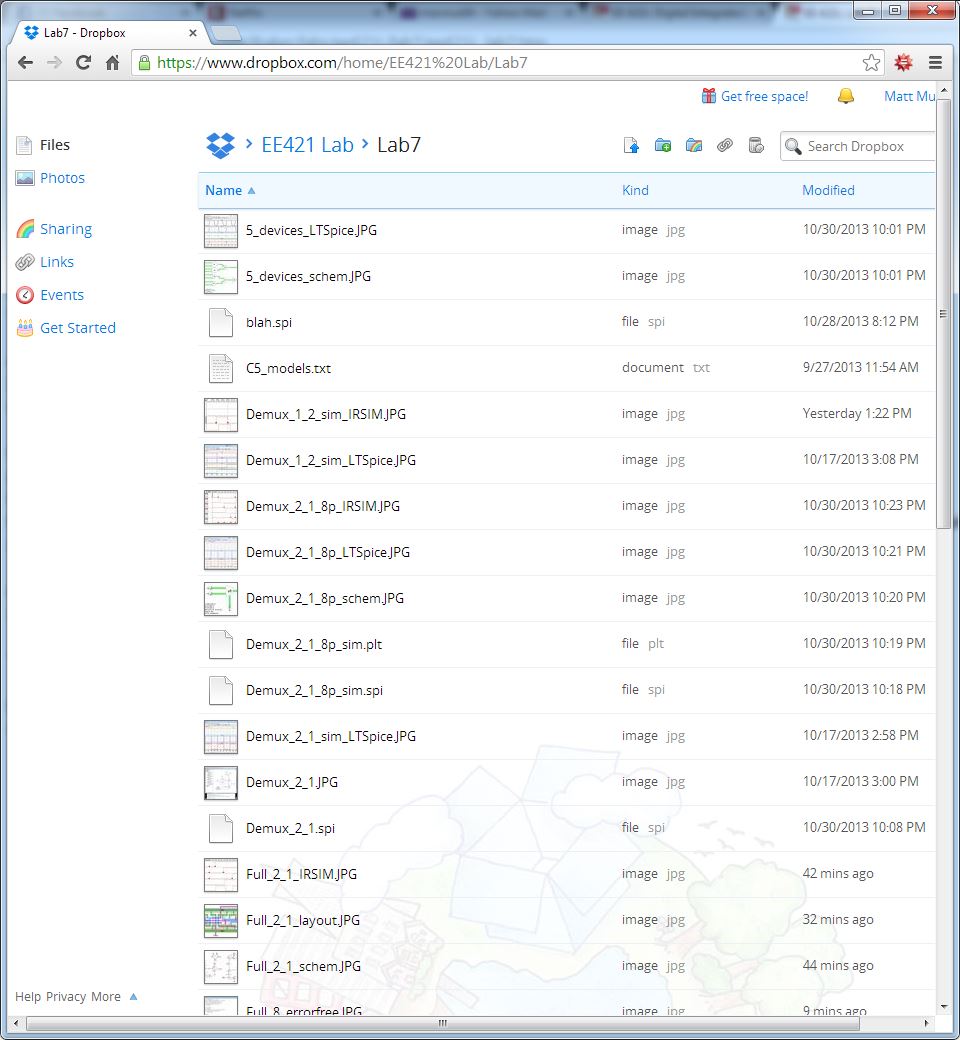
Task: Bookmark this page using the star icon
Action: [871, 61]
